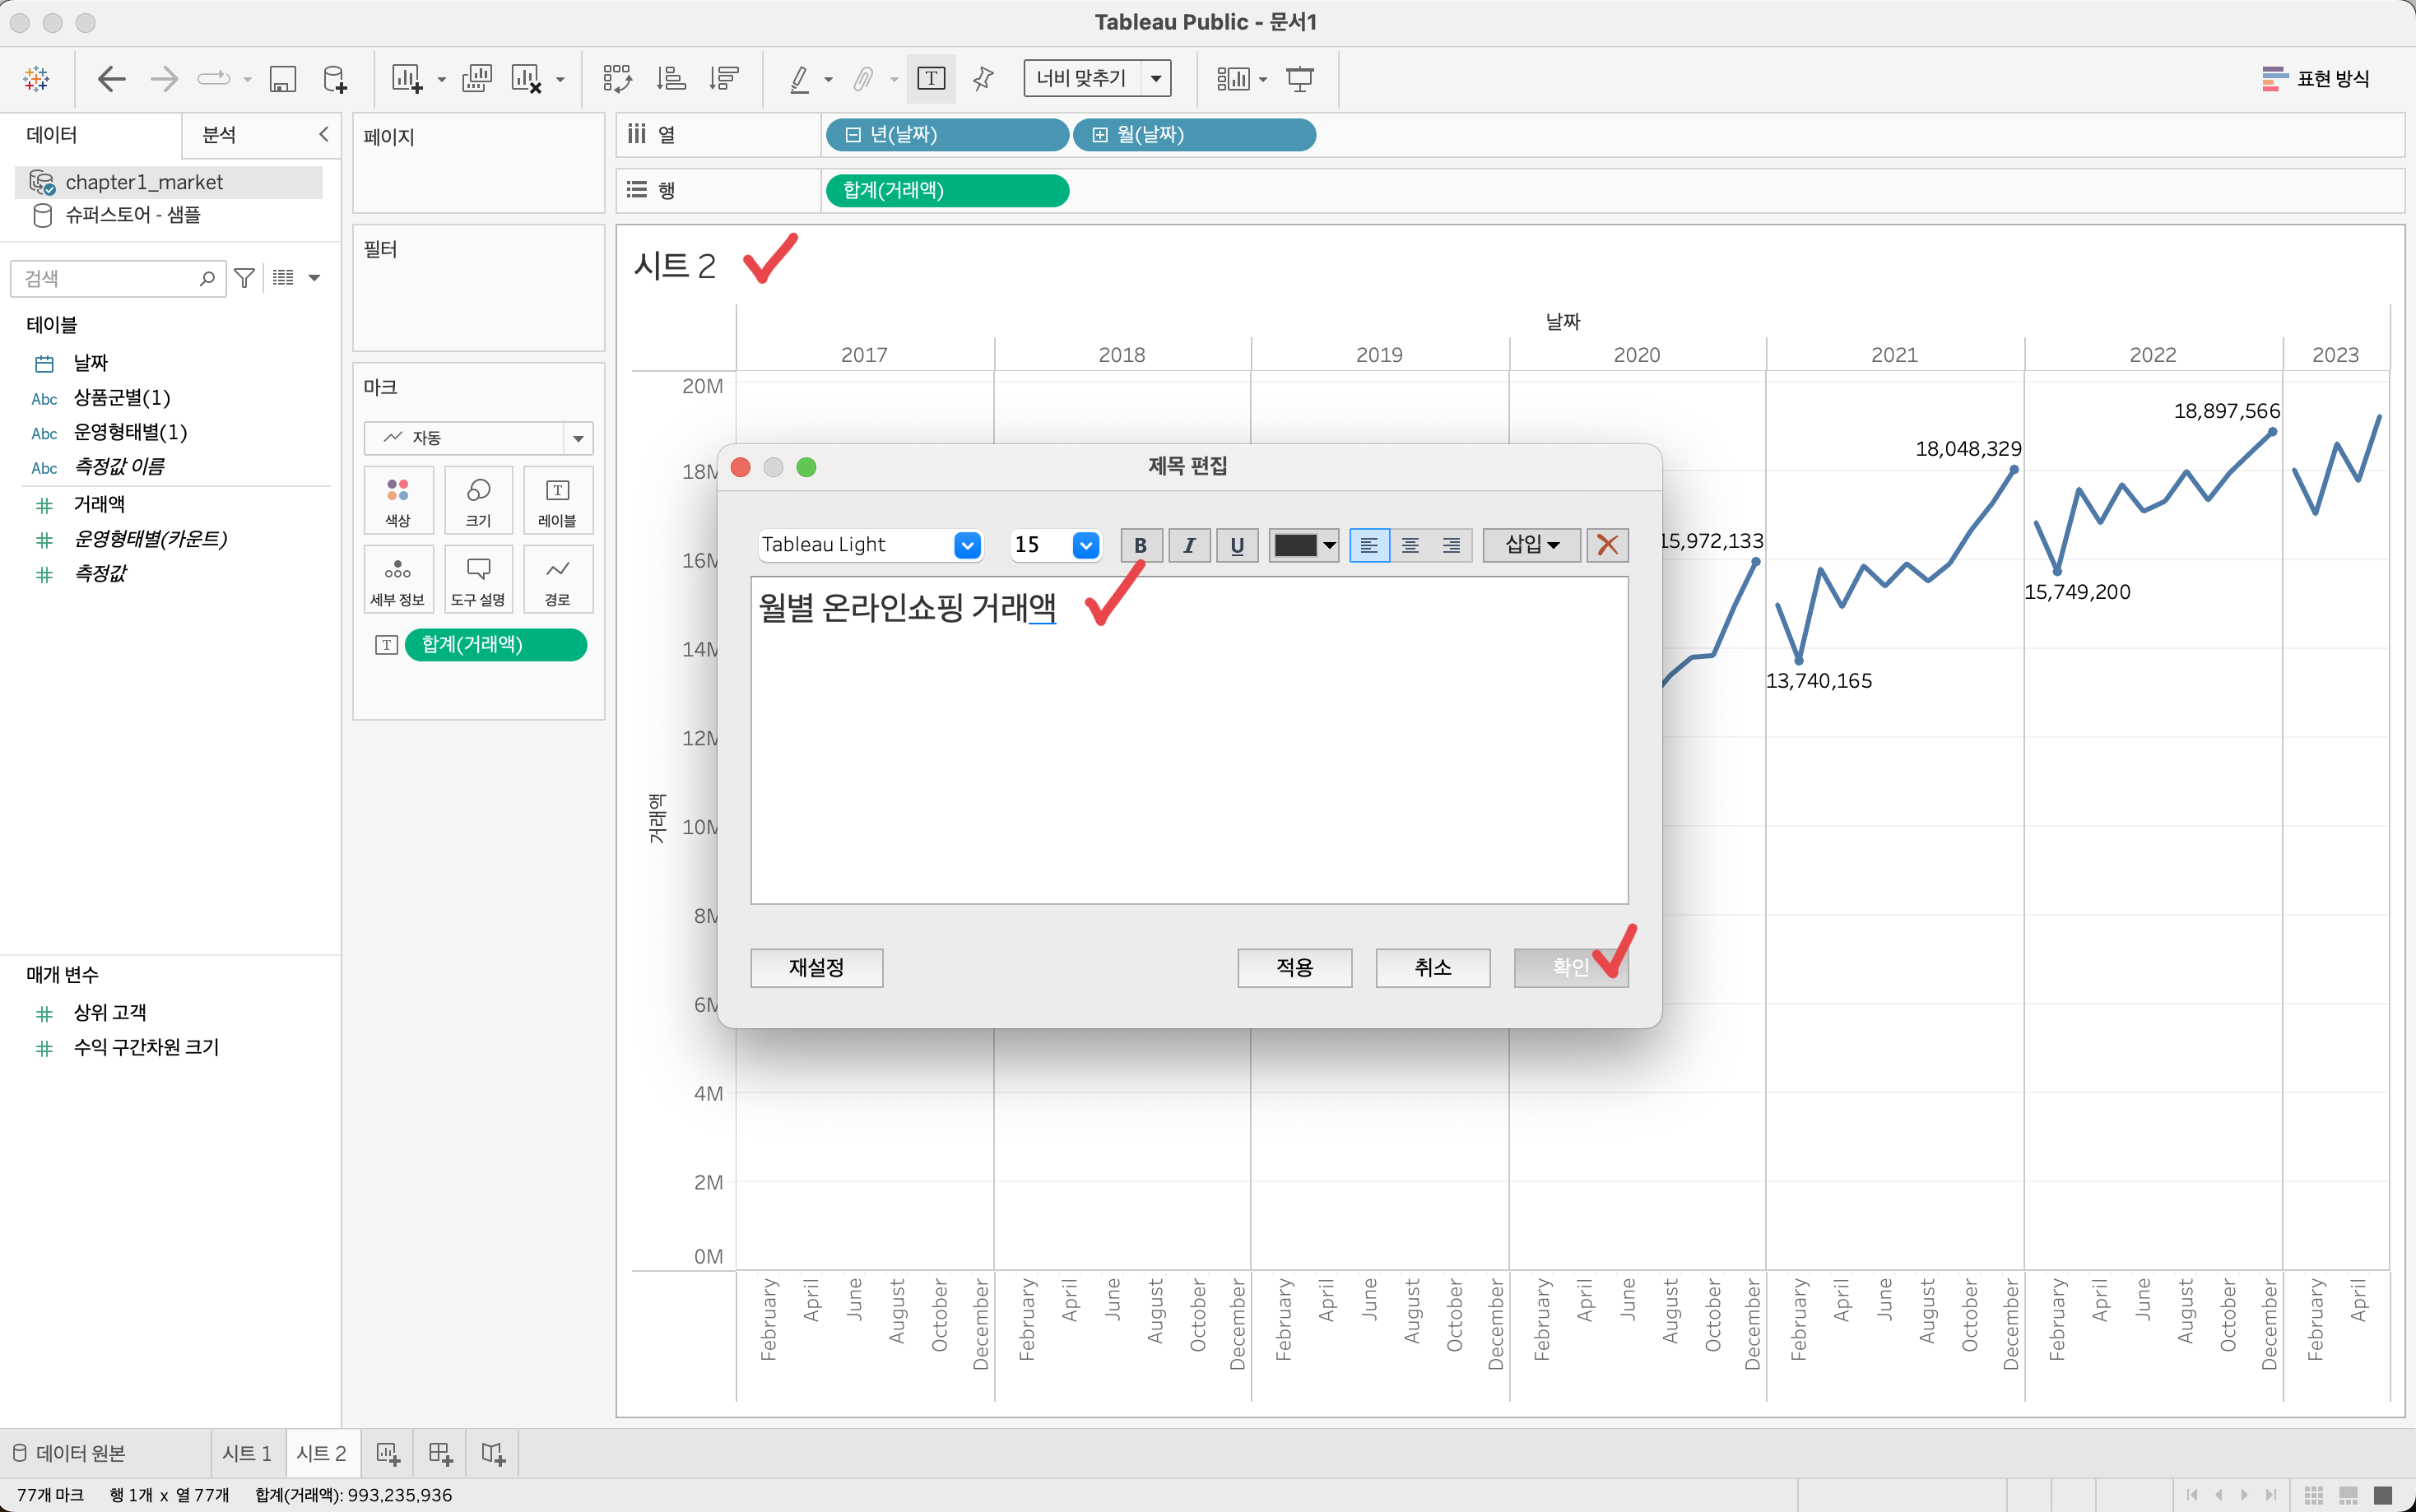
Task: Click the 적용 apply button
Action: (1294, 967)
